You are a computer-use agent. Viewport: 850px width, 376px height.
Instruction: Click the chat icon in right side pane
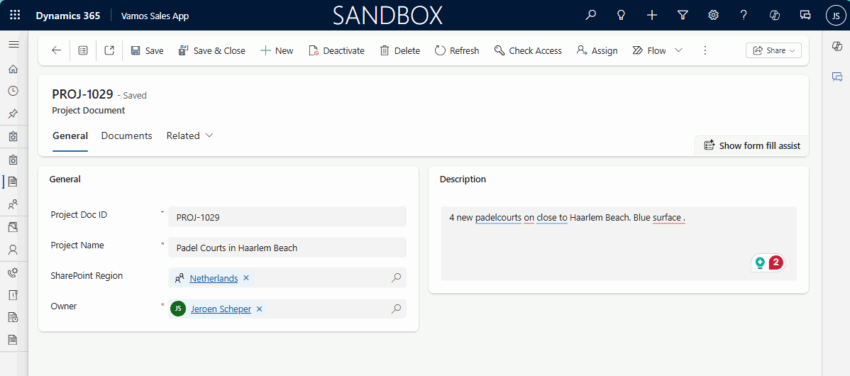(837, 76)
